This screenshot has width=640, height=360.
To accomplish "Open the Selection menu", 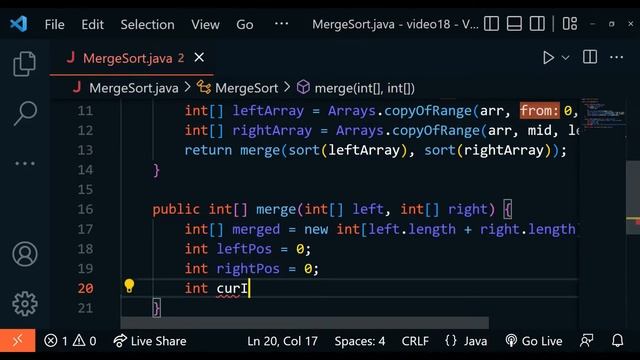I will click(147, 24).
